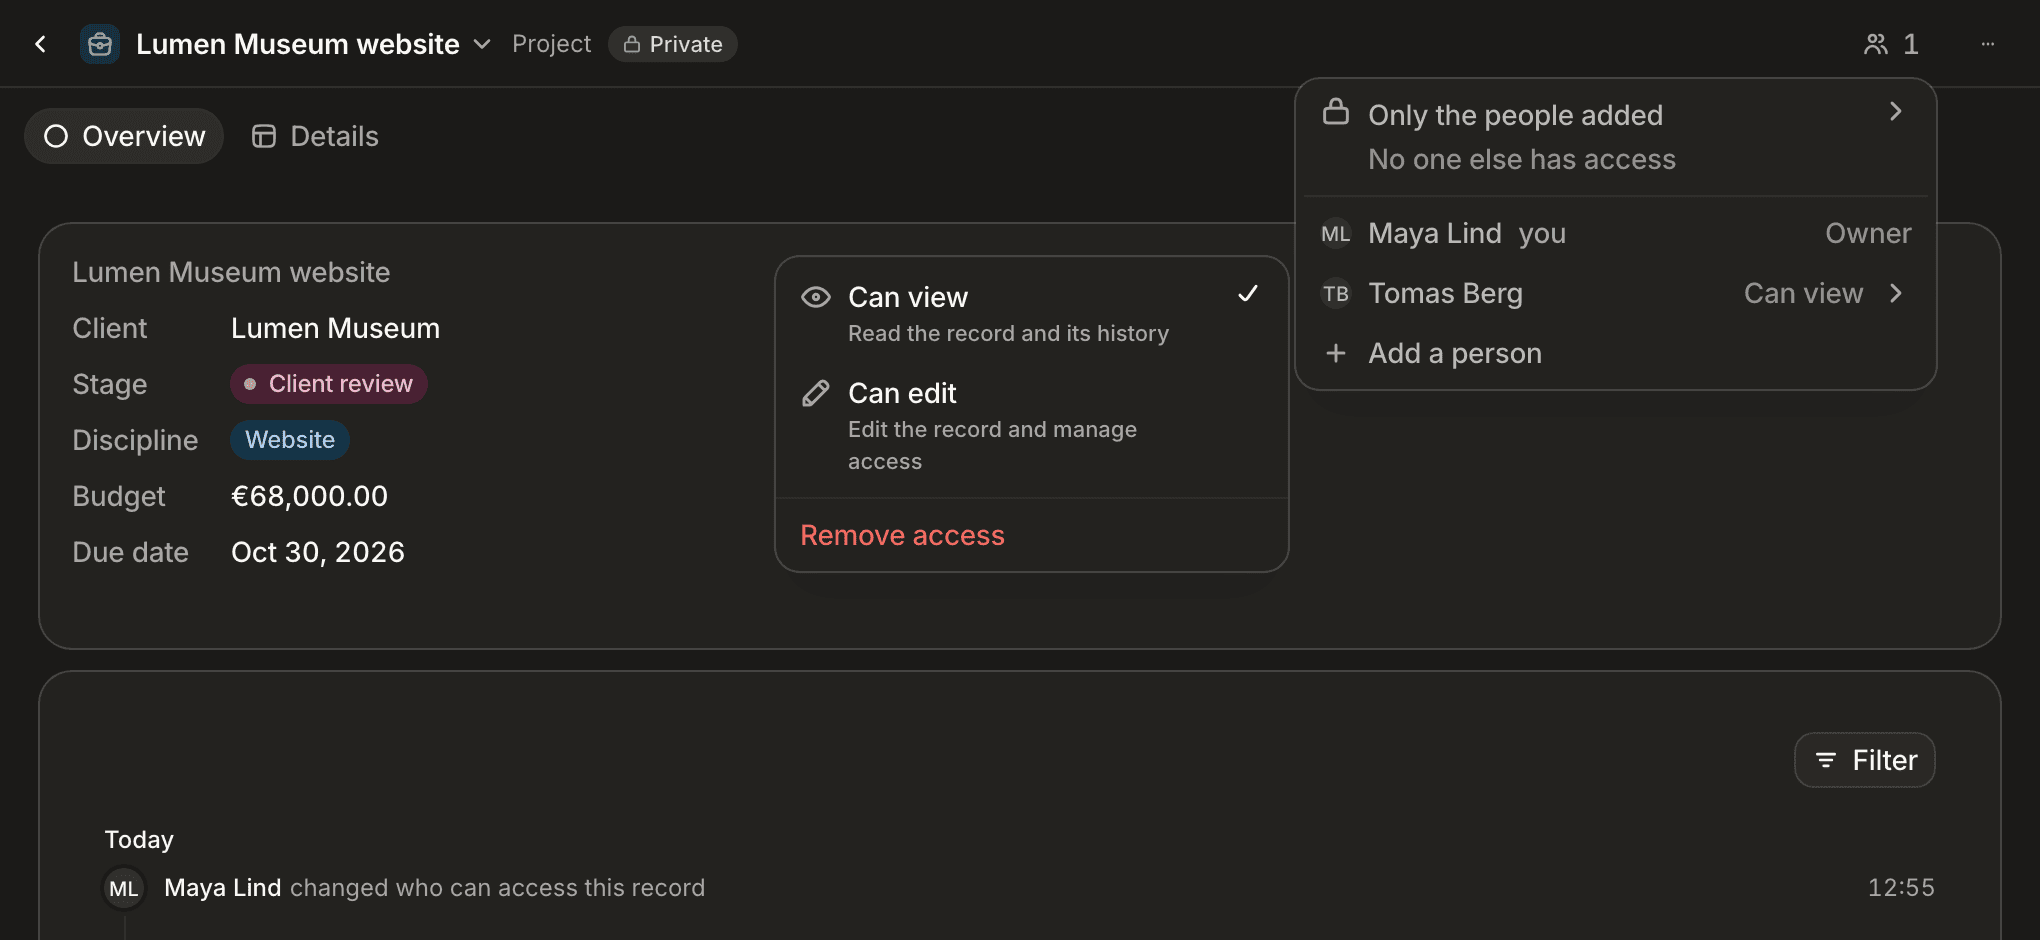Click the Budget value €68,000.00
This screenshot has width=2040, height=940.
(309, 496)
